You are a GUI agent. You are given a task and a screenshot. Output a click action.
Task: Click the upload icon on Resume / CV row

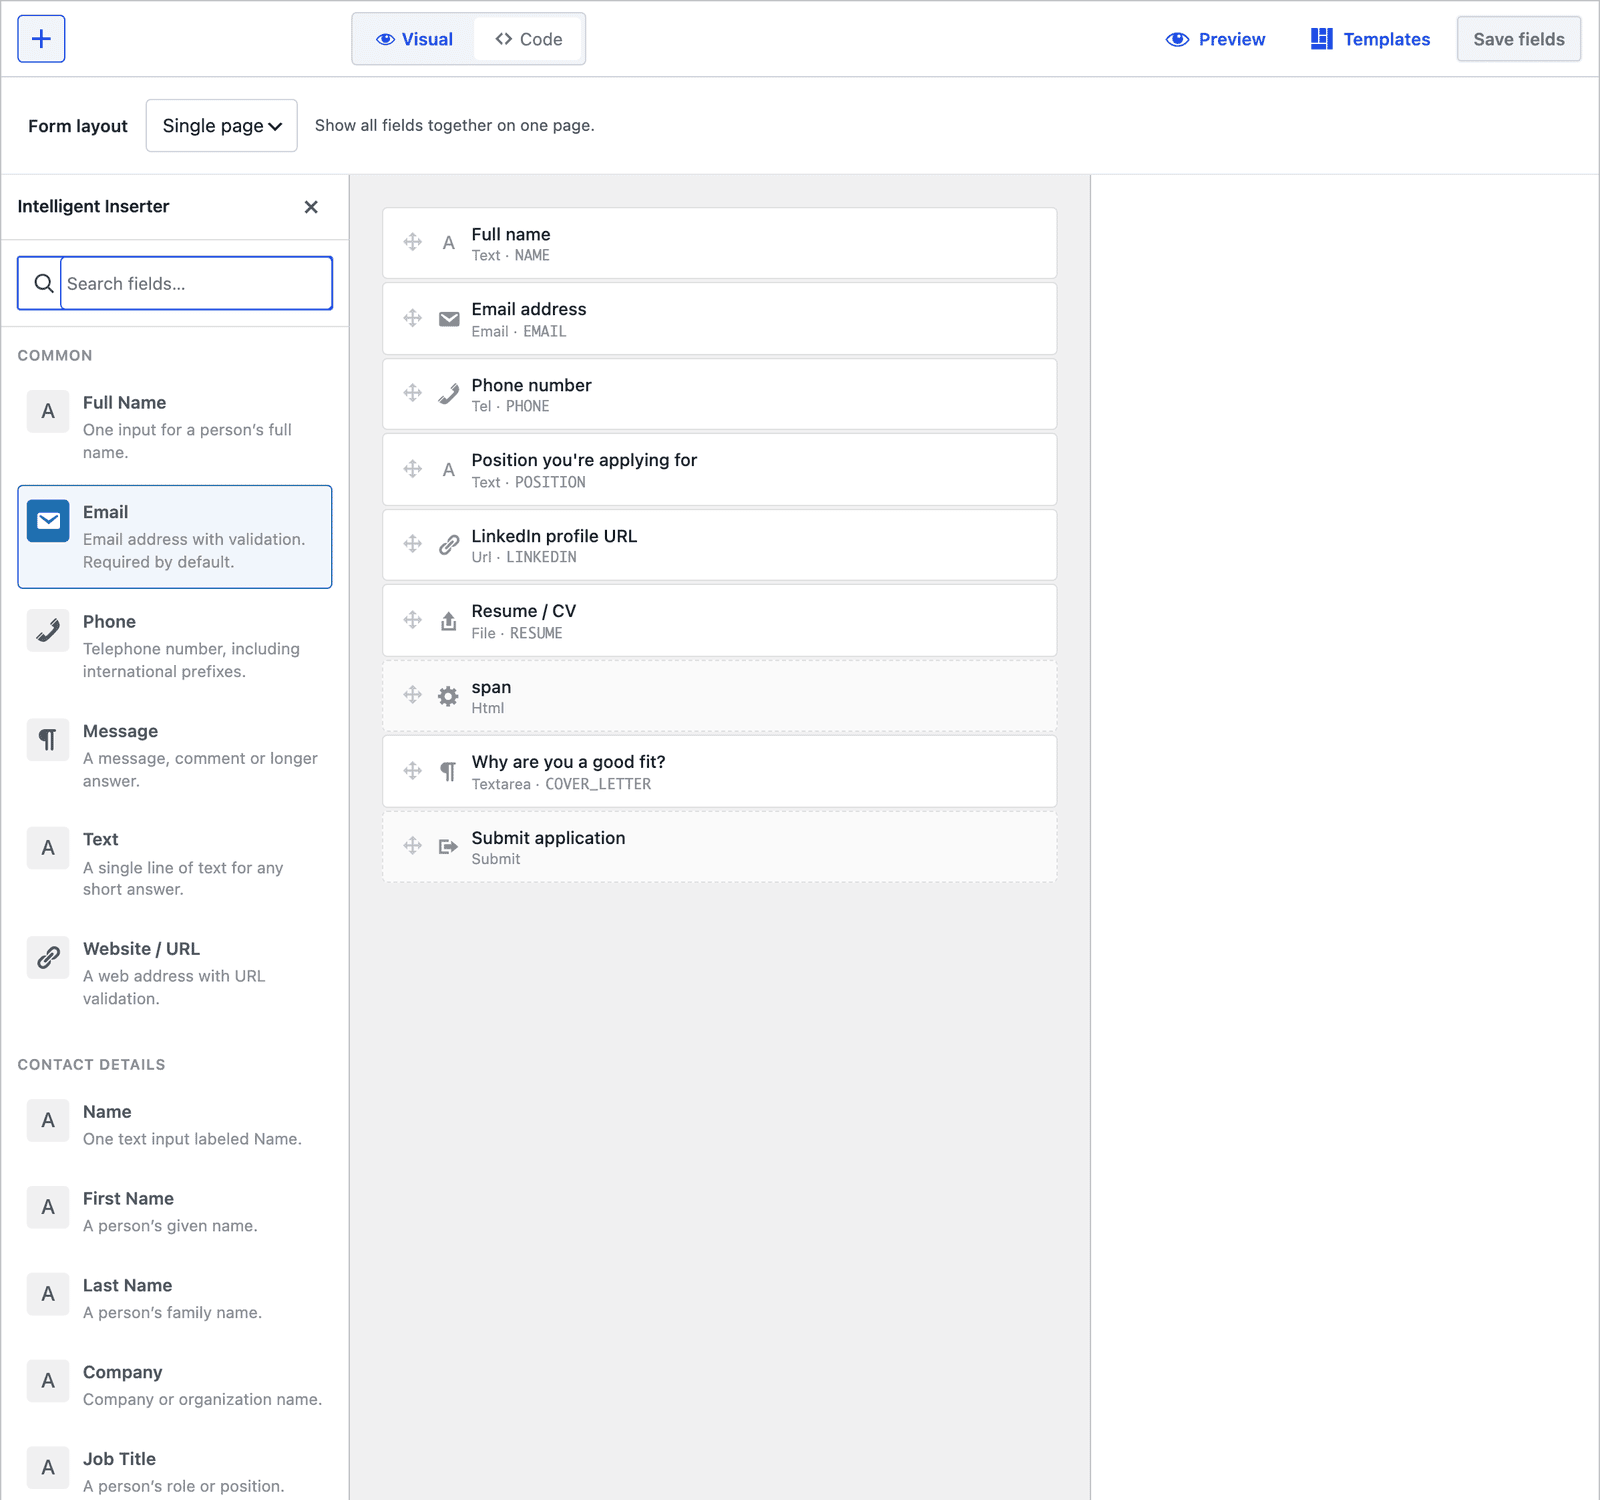449,621
